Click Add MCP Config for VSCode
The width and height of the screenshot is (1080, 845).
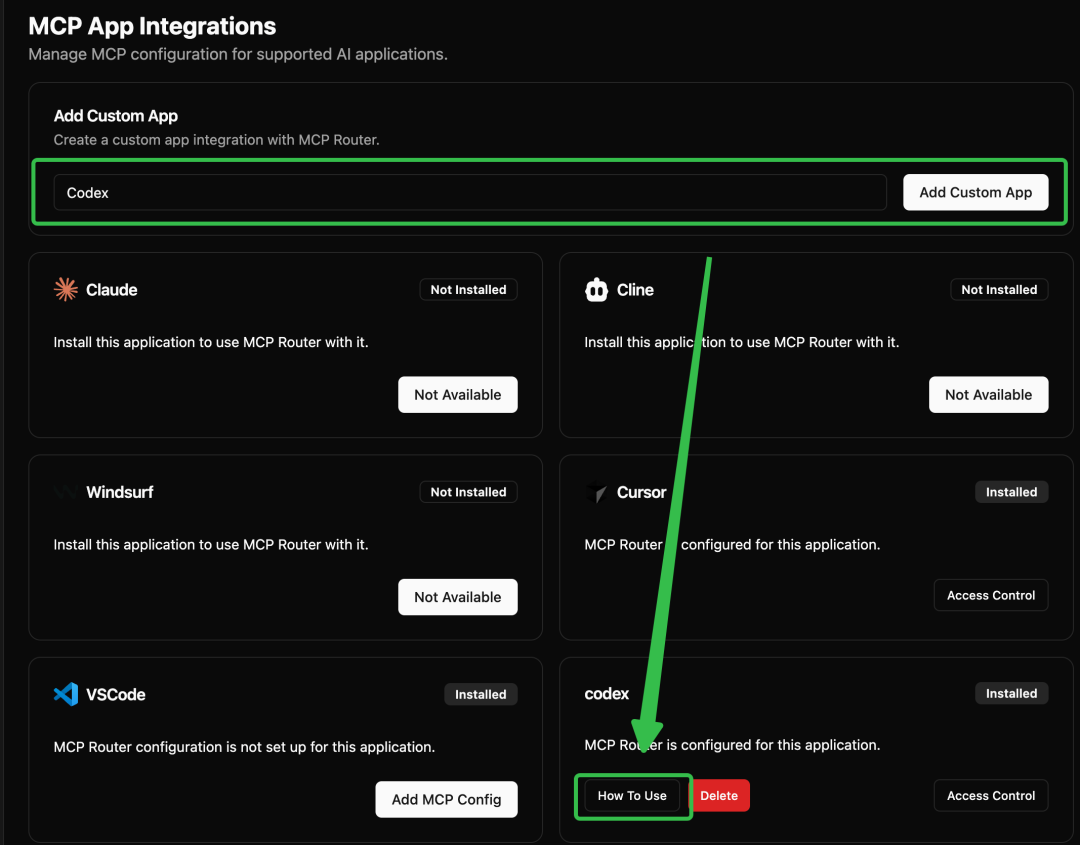[446, 799]
